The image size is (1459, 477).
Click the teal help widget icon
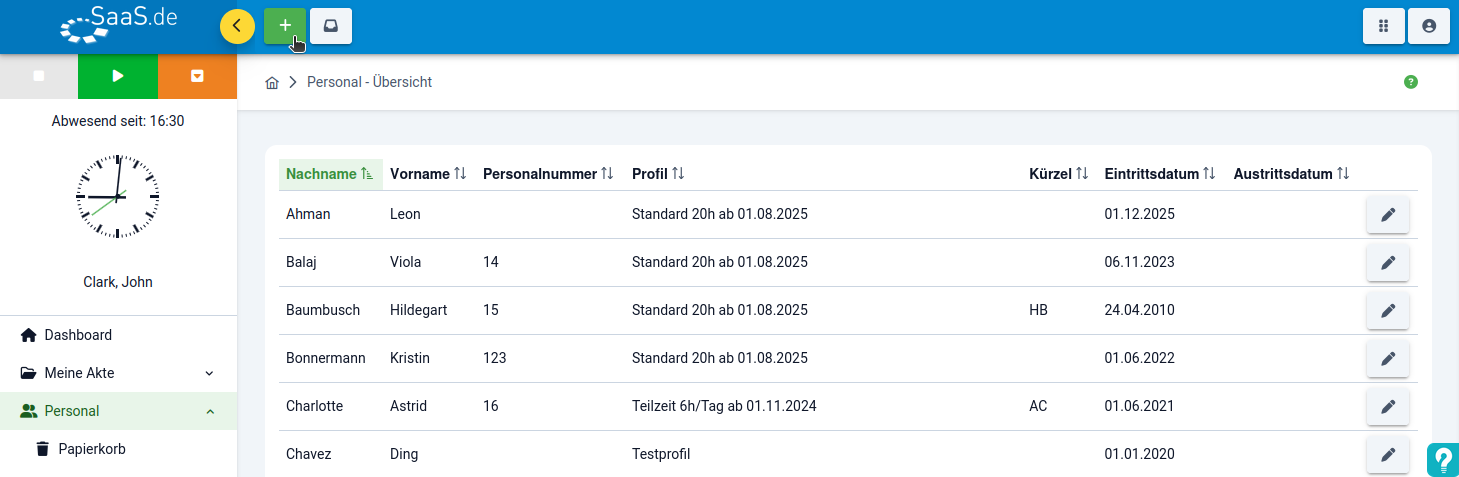tap(1443, 459)
